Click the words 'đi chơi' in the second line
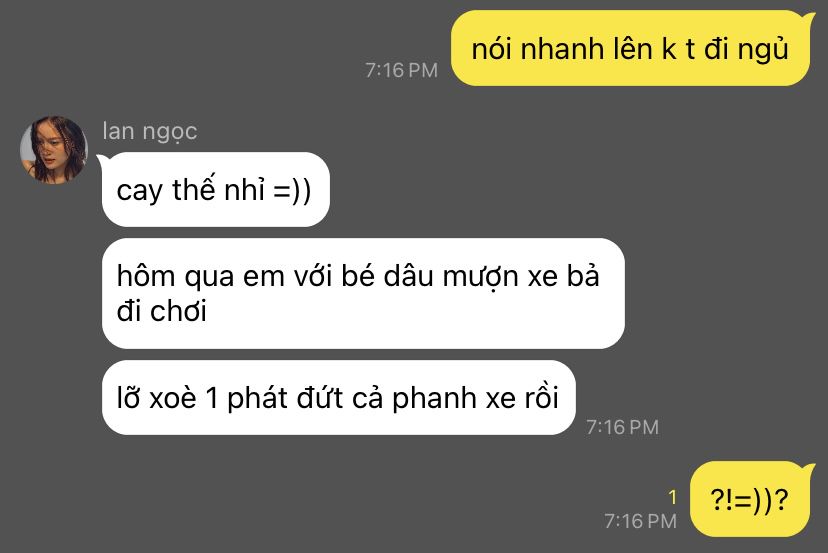Image resolution: width=828 pixels, height=553 pixels. tap(162, 311)
